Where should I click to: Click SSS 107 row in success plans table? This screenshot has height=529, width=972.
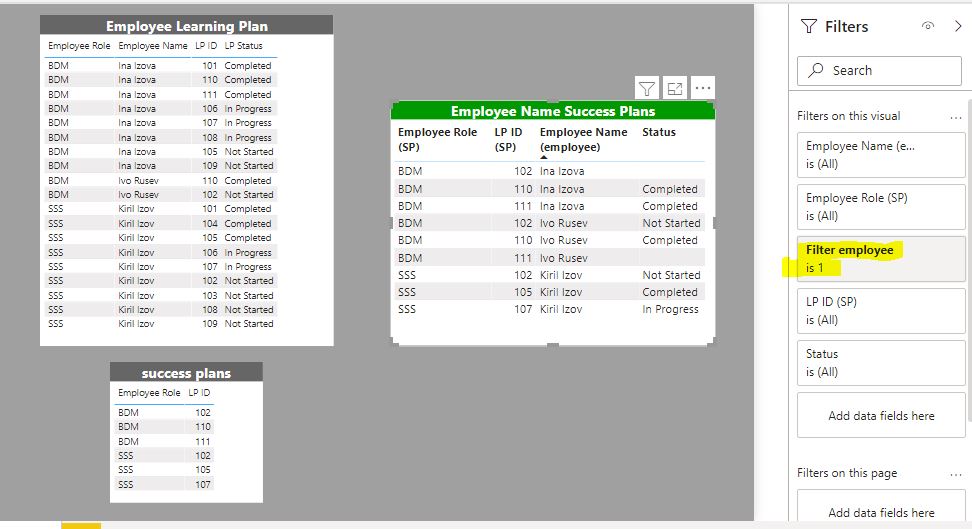tap(164, 484)
